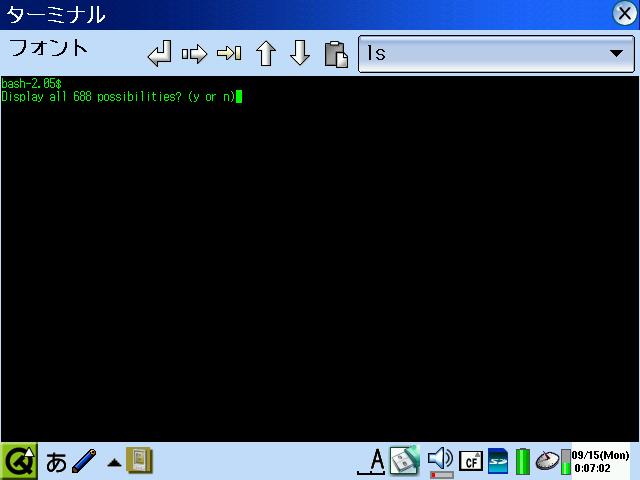Viewport: 640px width, 480px height.
Task: Open the speaker volume control
Action: pyautogui.click(x=440, y=462)
